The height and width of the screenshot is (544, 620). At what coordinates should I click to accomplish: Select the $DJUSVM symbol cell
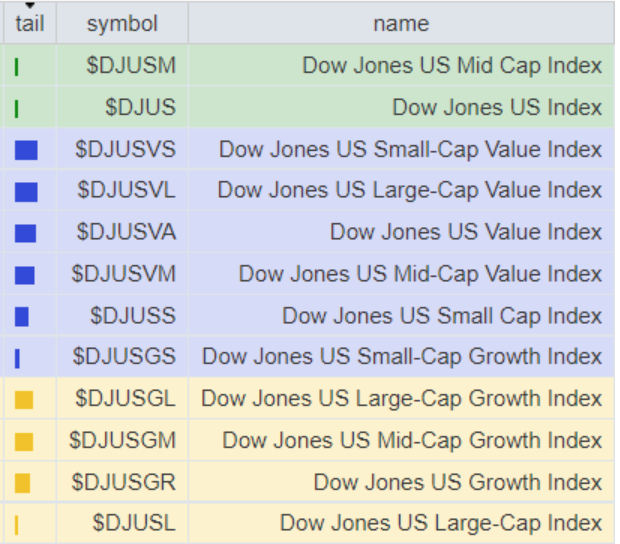[x=124, y=274]
